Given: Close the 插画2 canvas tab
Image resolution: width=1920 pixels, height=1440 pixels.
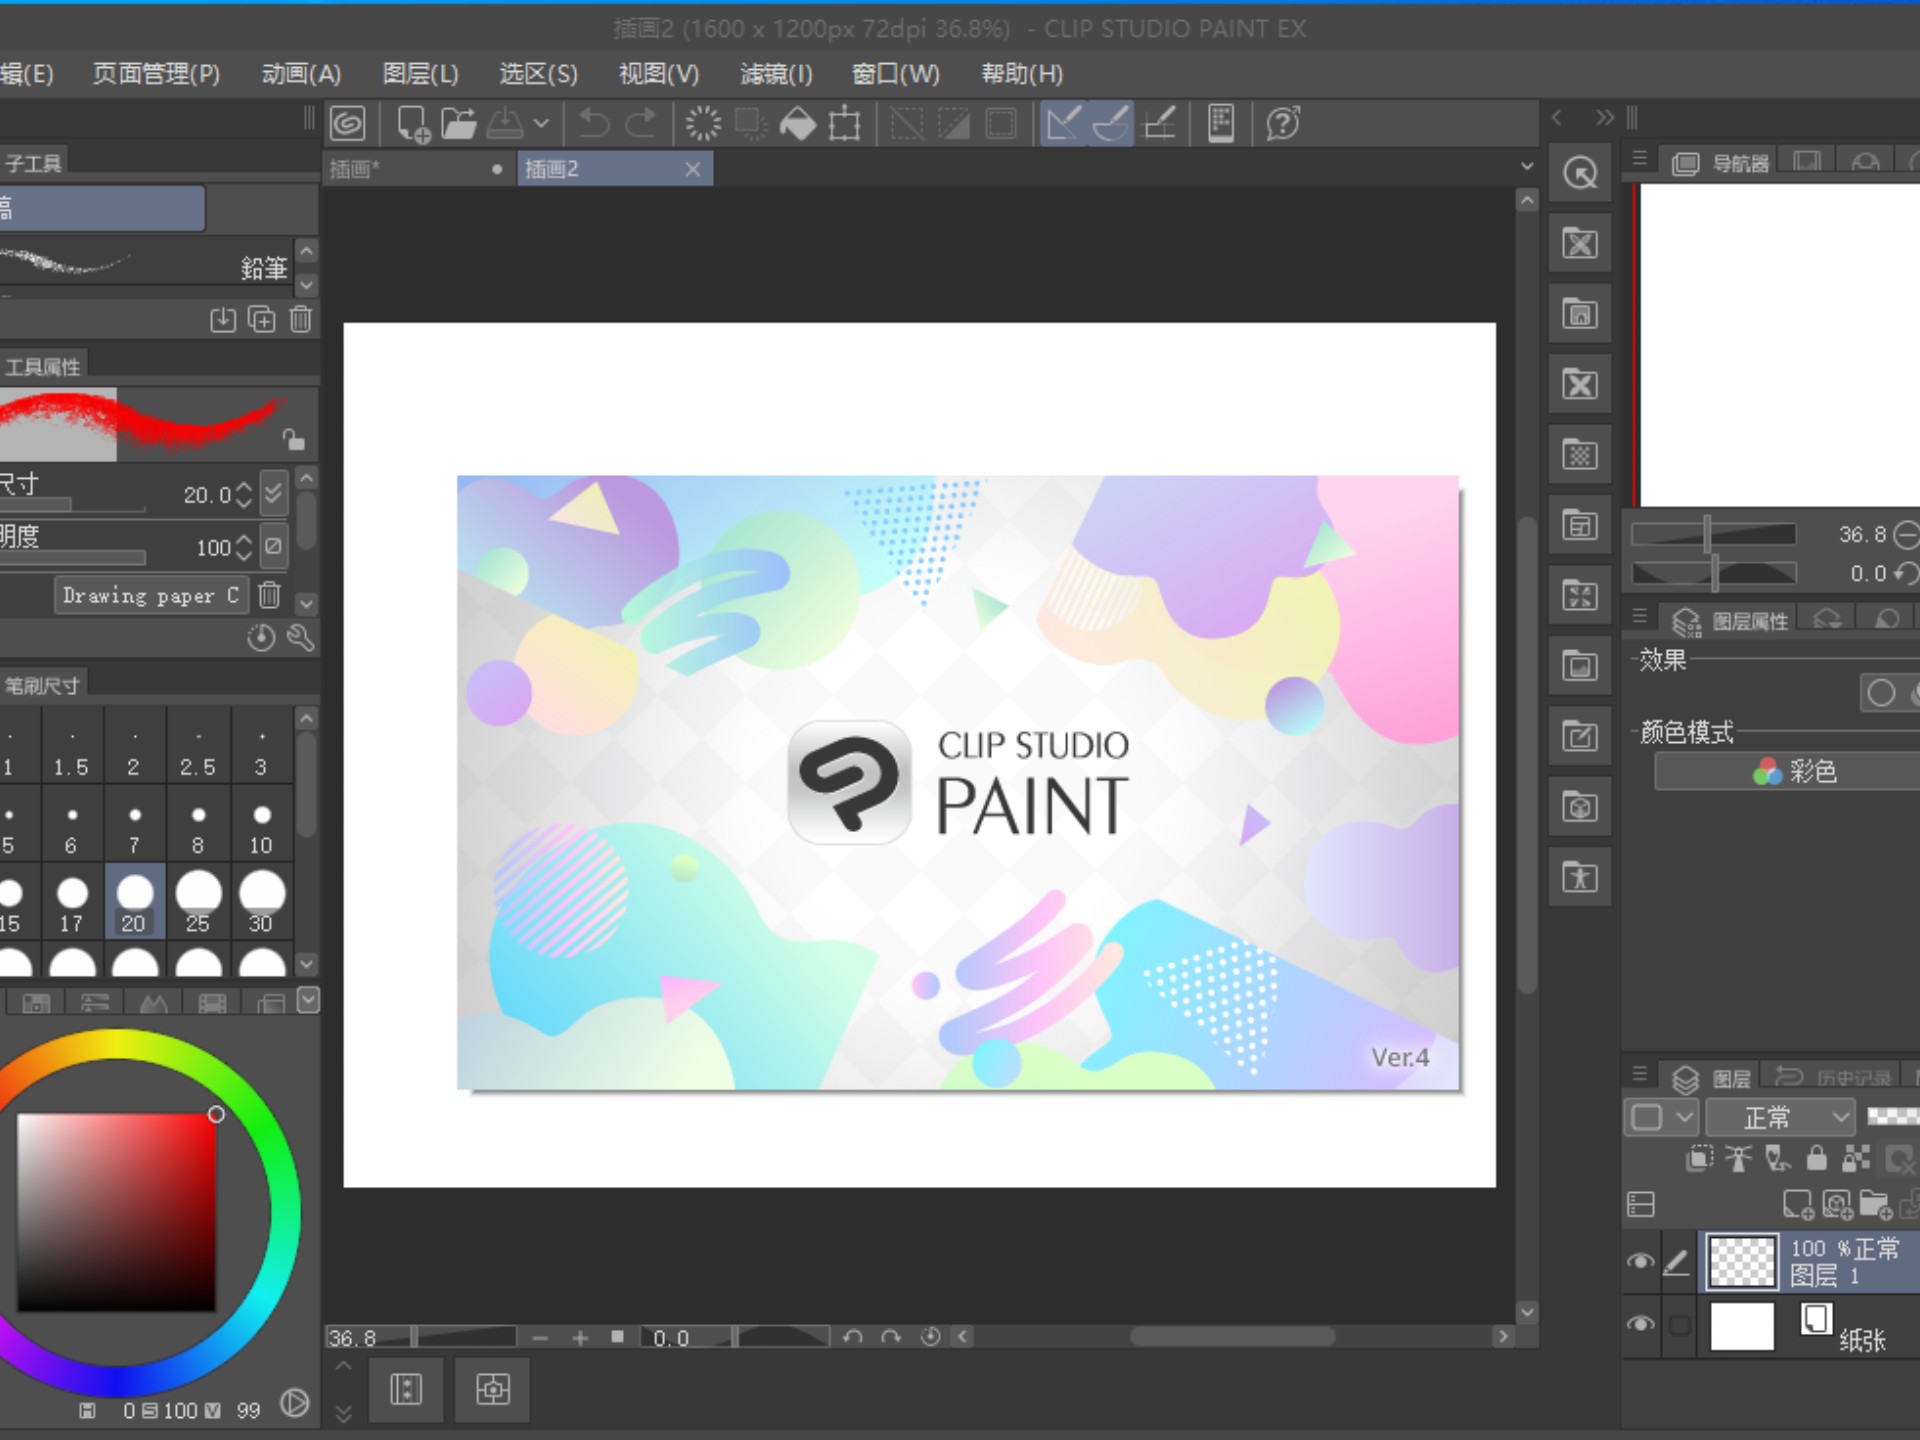Looking at the screenshot, I should click(x=693, y=169).
